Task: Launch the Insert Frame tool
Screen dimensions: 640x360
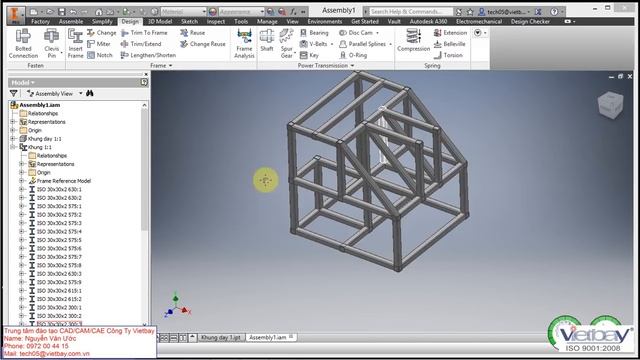Action: point(76,44)
